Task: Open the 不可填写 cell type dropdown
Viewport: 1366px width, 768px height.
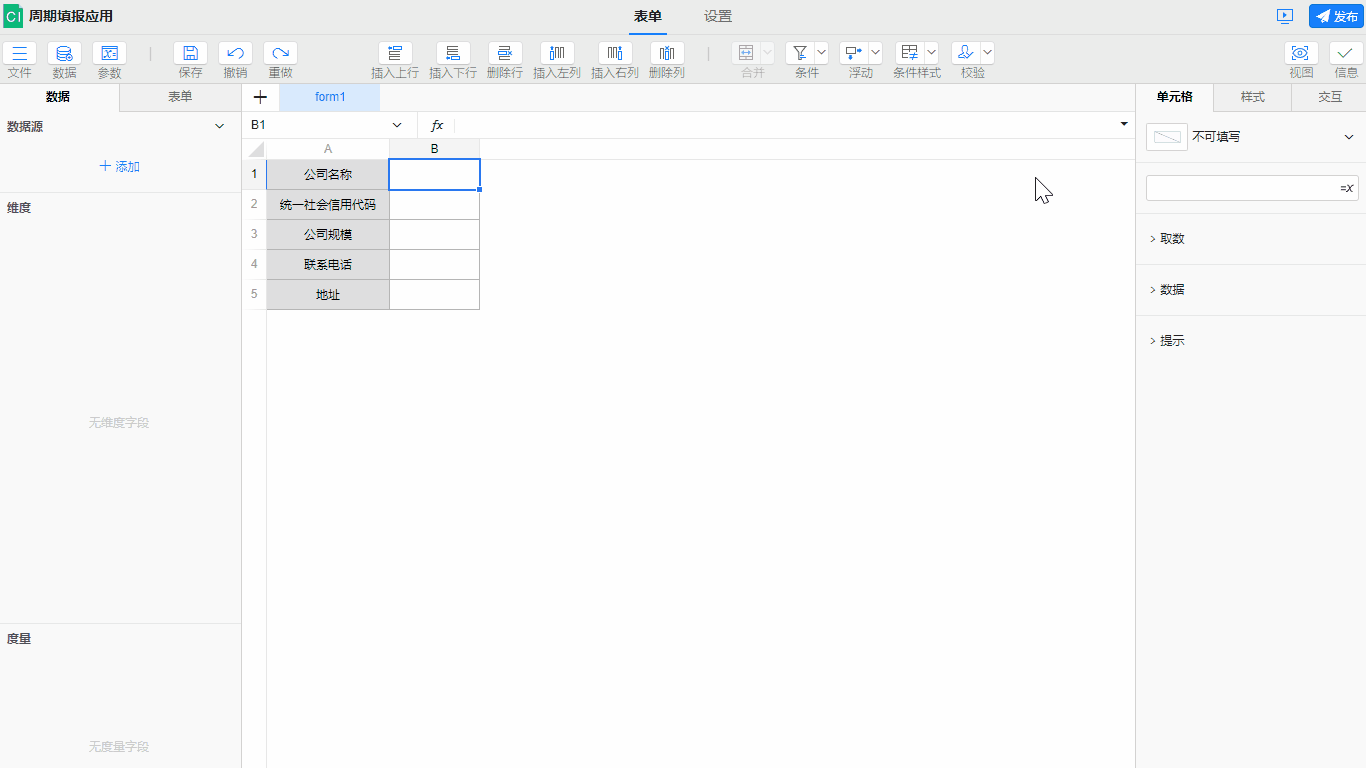Action: pos(1349,137)
